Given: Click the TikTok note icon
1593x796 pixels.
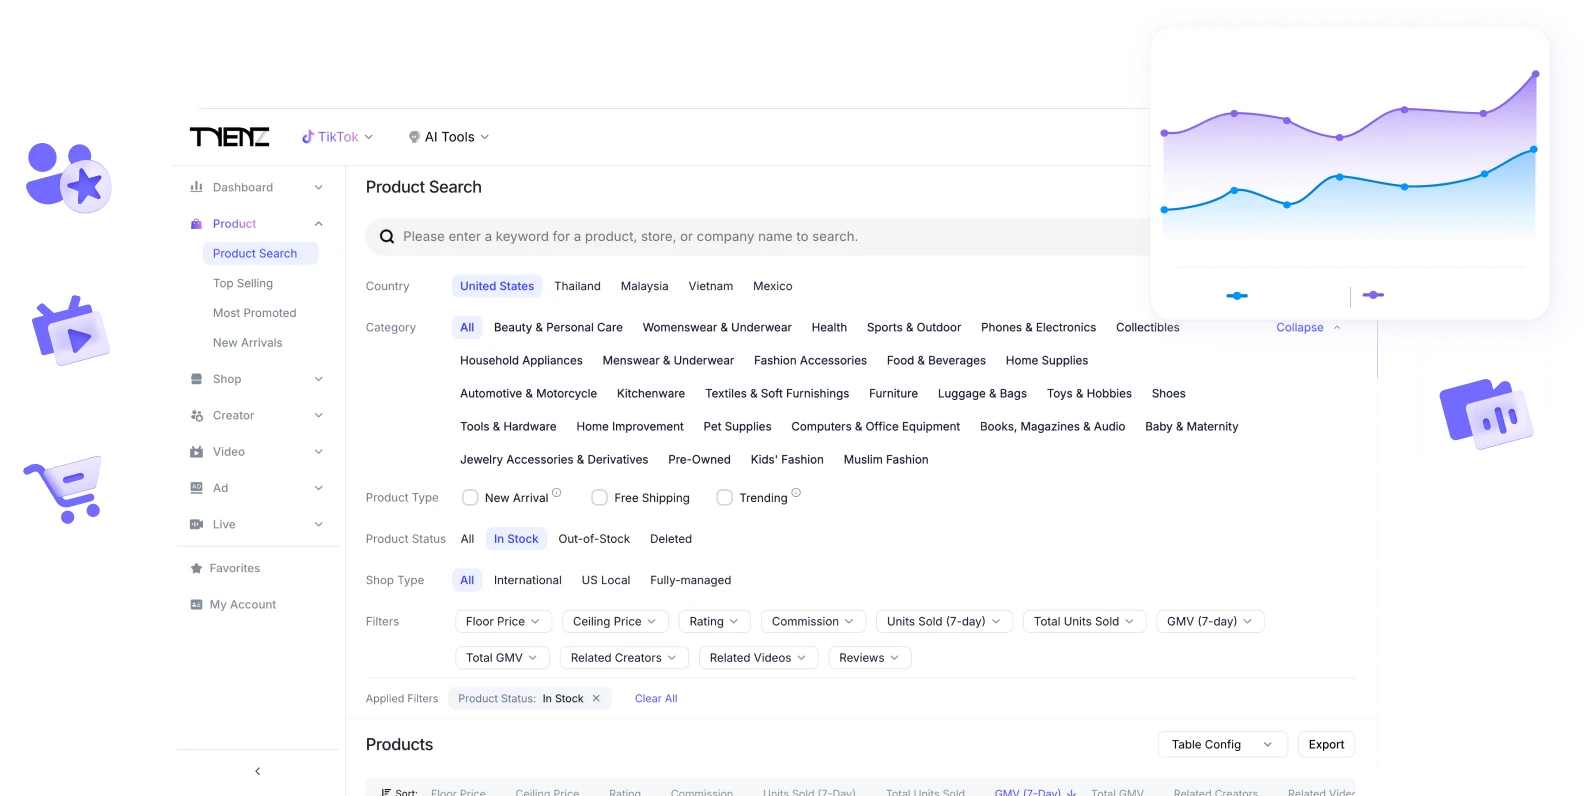Looking at the screenshot, I should [308, 137].
